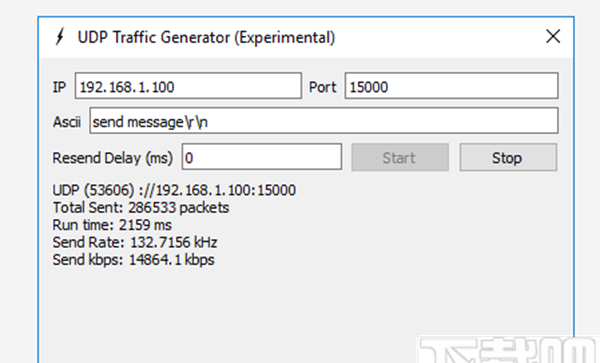This screenshot has width=600, height=363.
Task: Click the 'IP' label
Action: click(59, 87)
